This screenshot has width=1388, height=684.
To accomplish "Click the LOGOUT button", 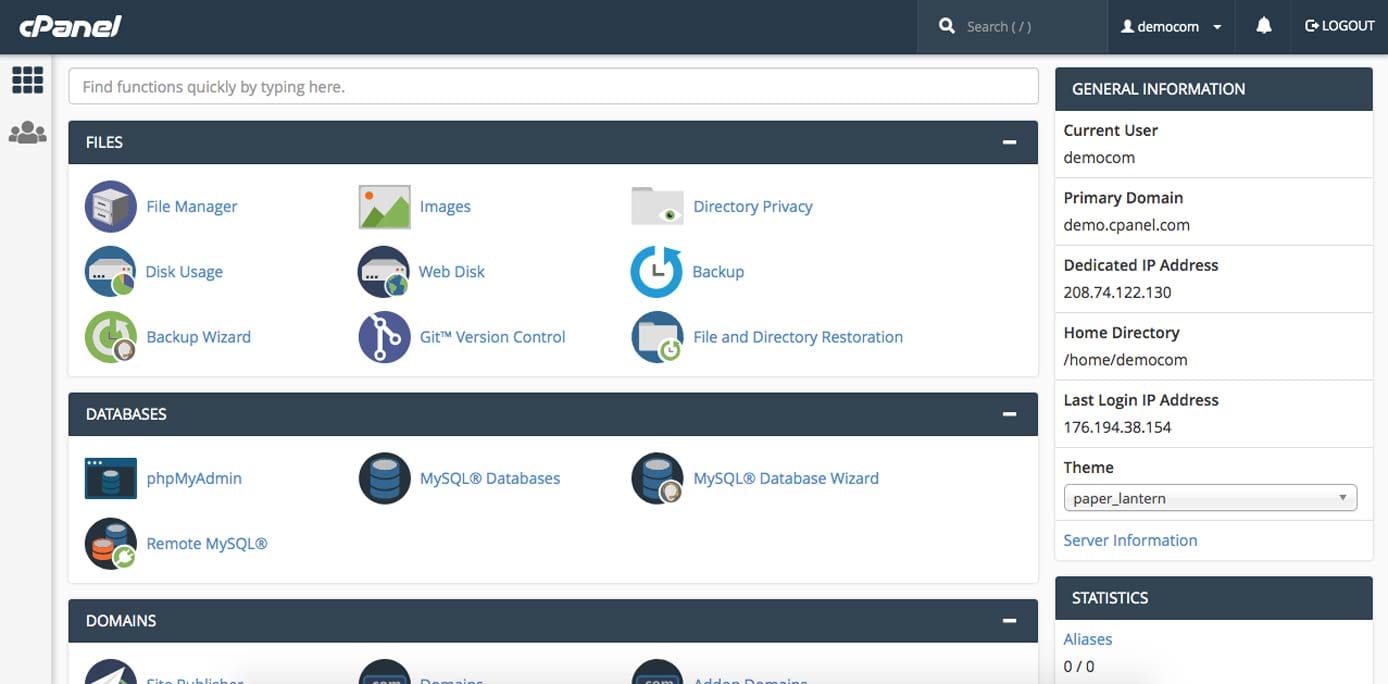I will tap(1340, 26).
